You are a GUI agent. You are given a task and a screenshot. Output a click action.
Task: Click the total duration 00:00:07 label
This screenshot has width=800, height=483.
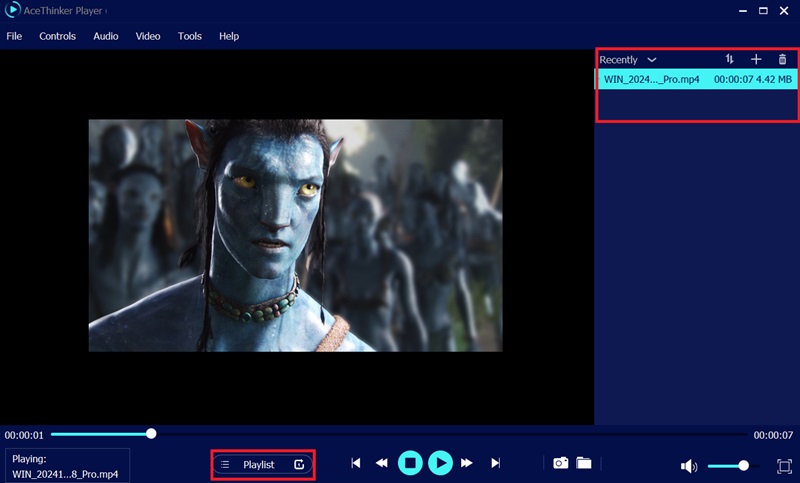[x=773, y=435]
